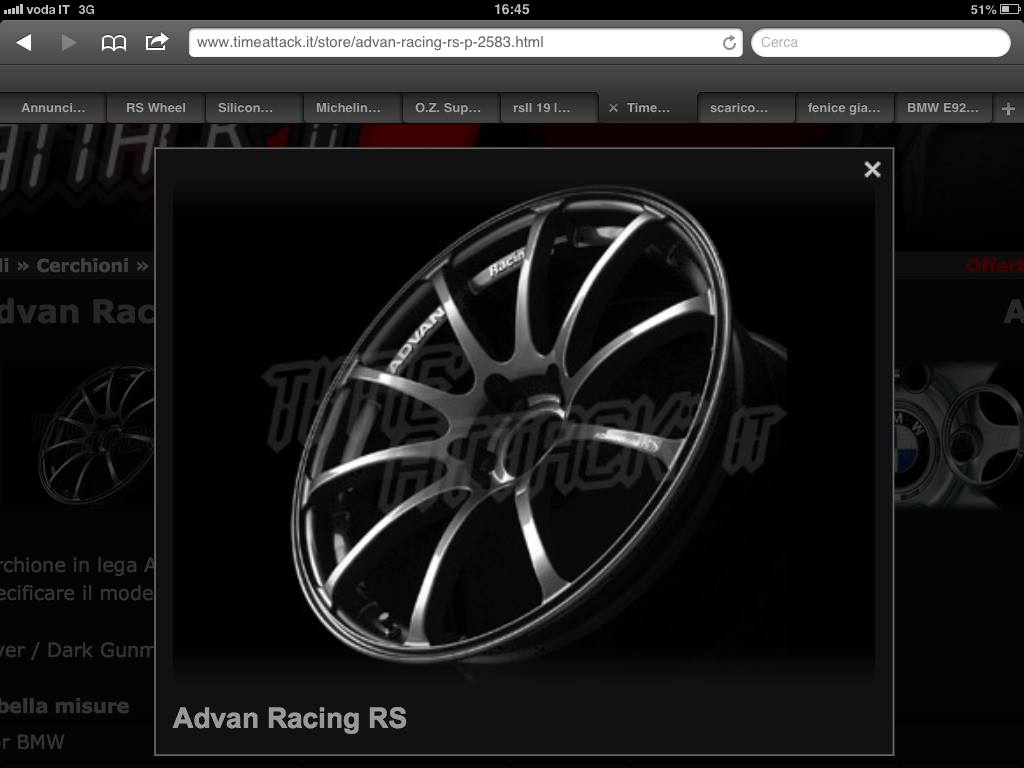Switch to the RS Wheel tab
This screenshot has height=768, width=1024.
point(155,108)
